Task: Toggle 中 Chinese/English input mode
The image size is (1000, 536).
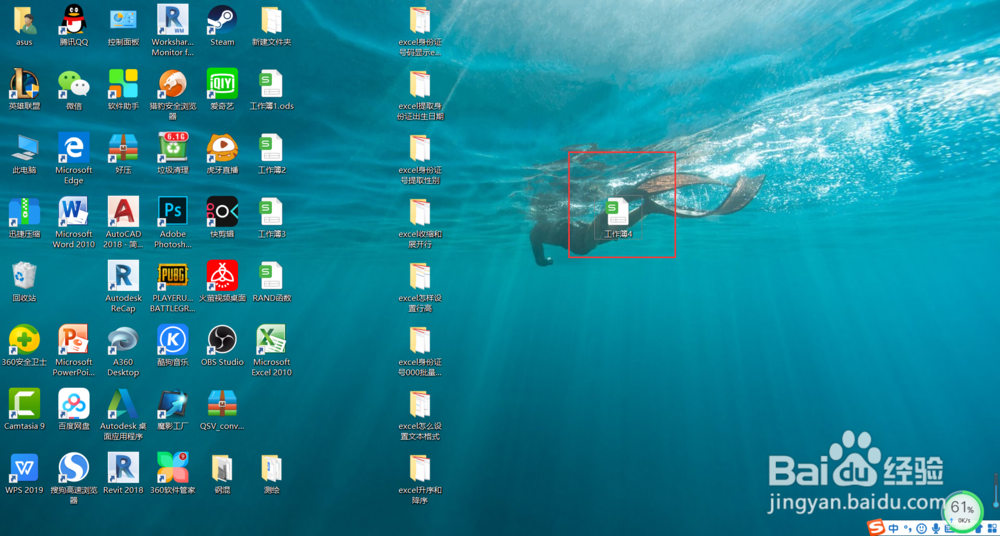Action: click(x=894, y=529)
